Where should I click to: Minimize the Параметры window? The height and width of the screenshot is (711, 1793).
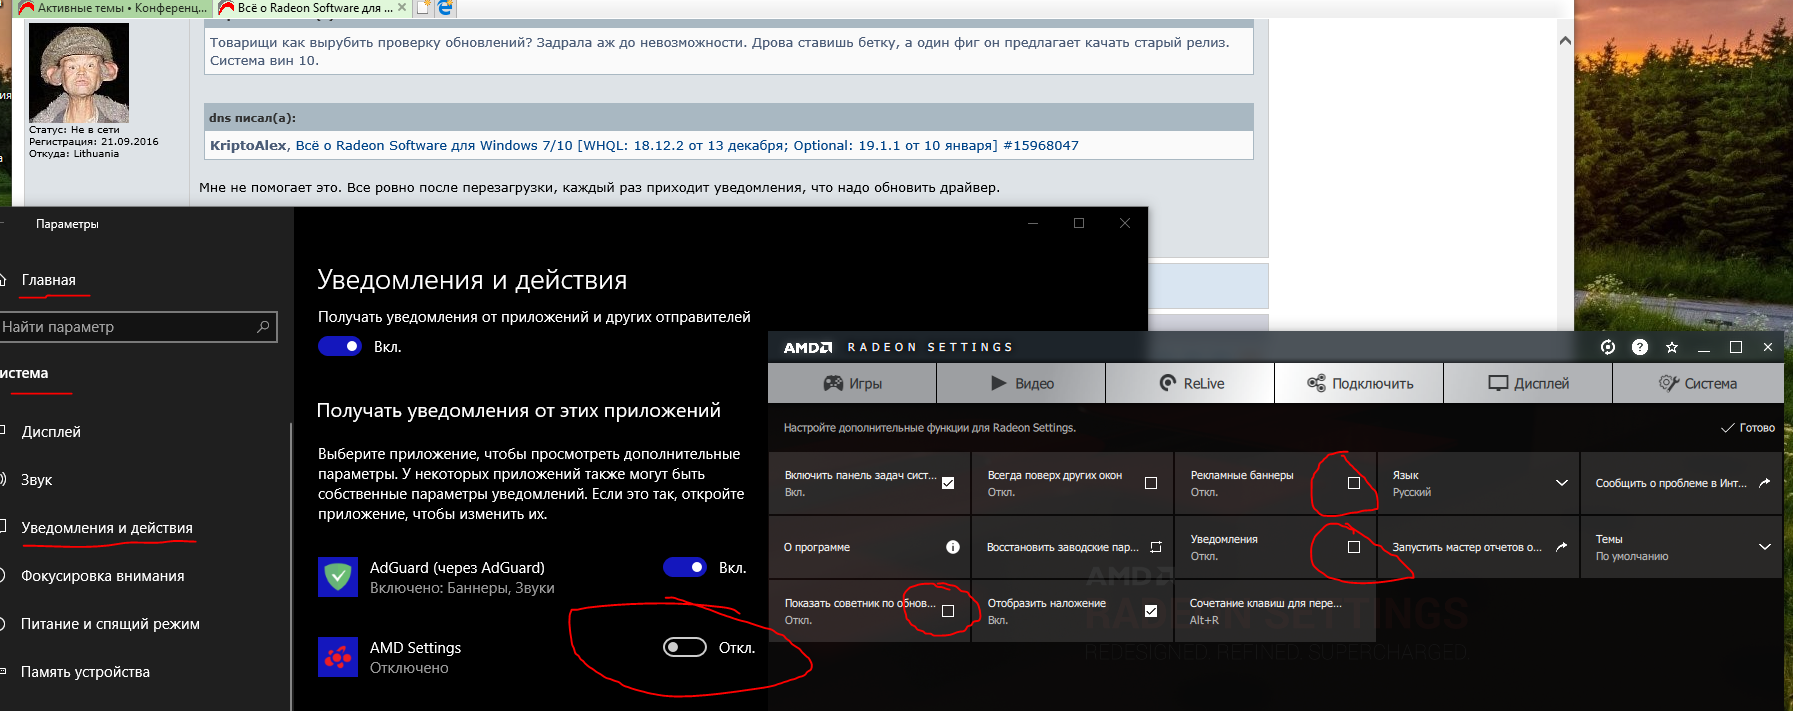1033,223
